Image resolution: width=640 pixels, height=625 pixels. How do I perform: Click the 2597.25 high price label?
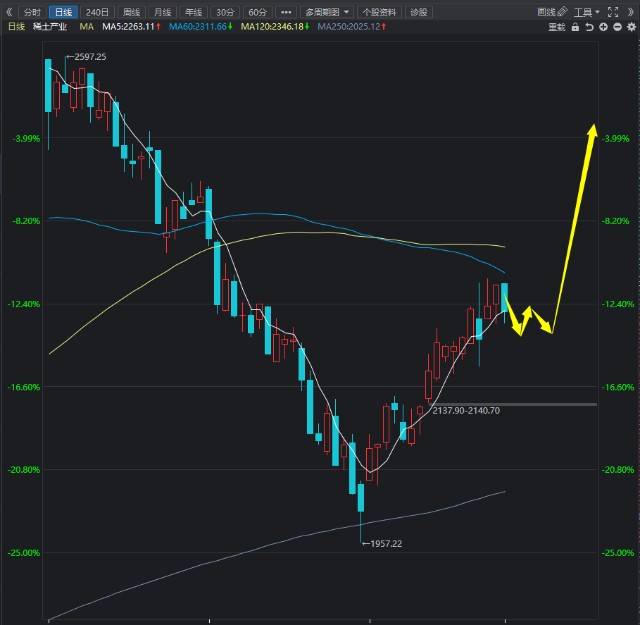tap(90, 57)
